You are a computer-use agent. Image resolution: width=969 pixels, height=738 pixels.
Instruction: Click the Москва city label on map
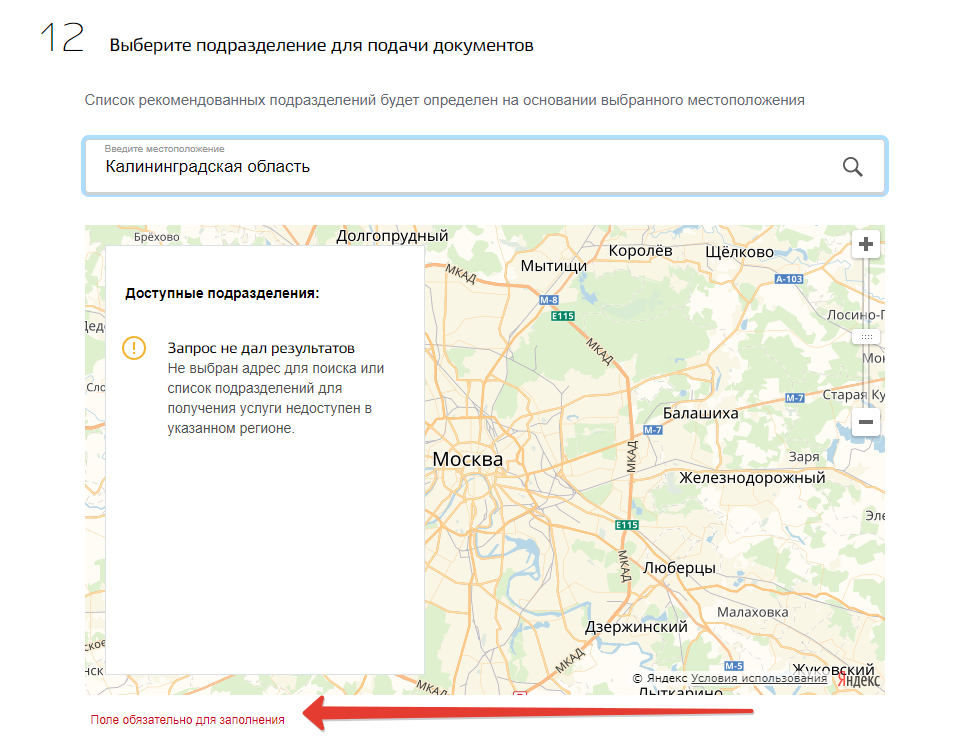tap(468, 459)
